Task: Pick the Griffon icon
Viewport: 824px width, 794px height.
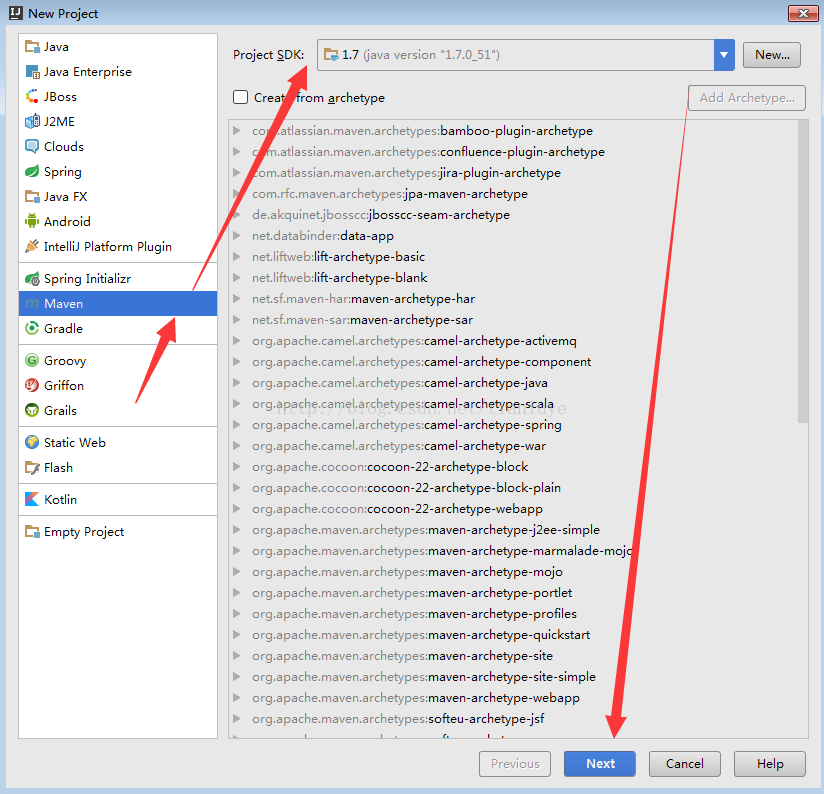Action: 32,386
